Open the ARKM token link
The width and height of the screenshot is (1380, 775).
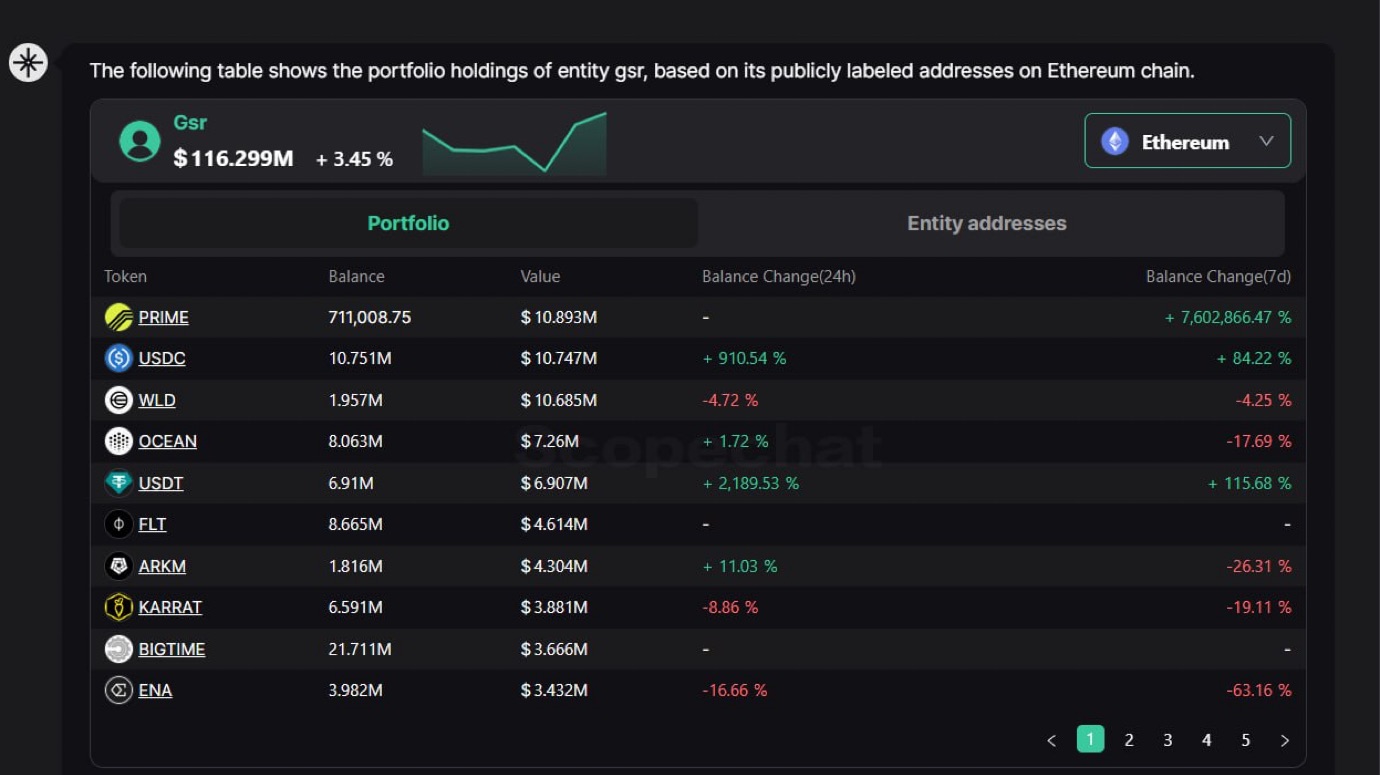[162, 566]
